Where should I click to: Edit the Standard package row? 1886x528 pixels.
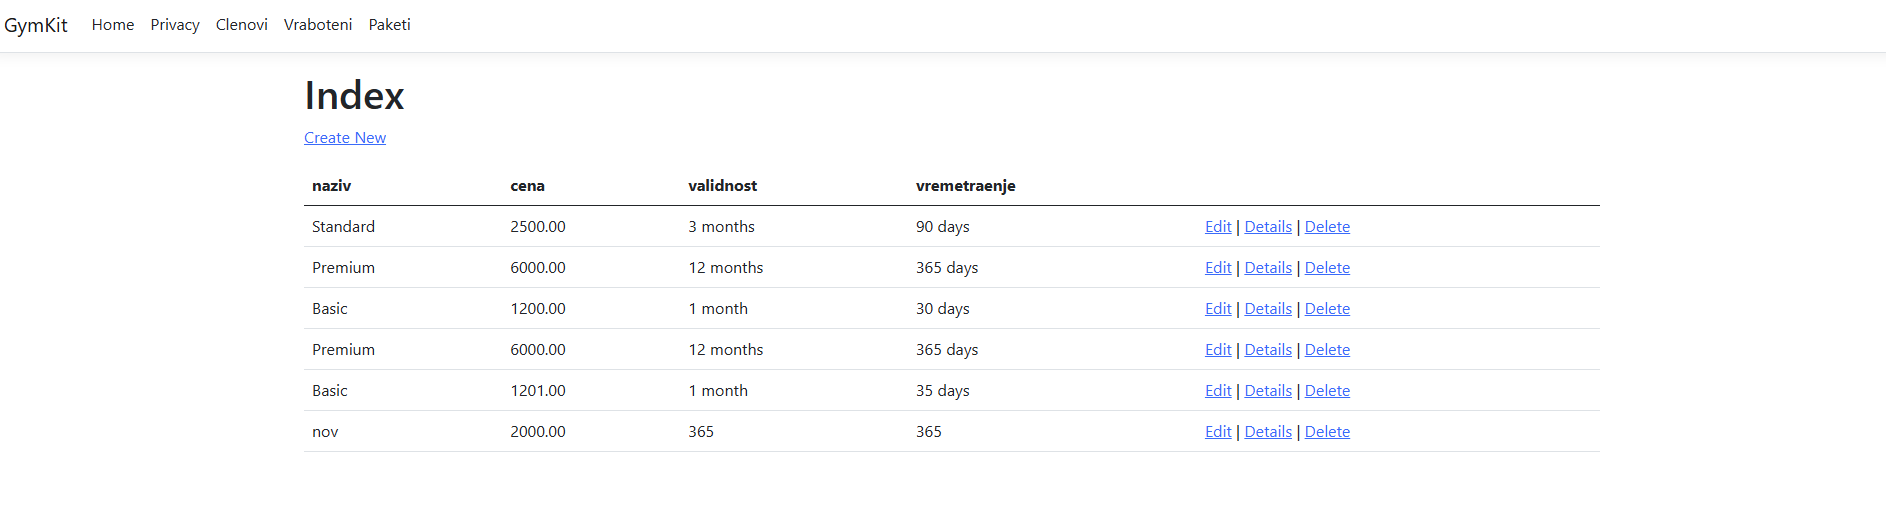(x=1218, y=227)
